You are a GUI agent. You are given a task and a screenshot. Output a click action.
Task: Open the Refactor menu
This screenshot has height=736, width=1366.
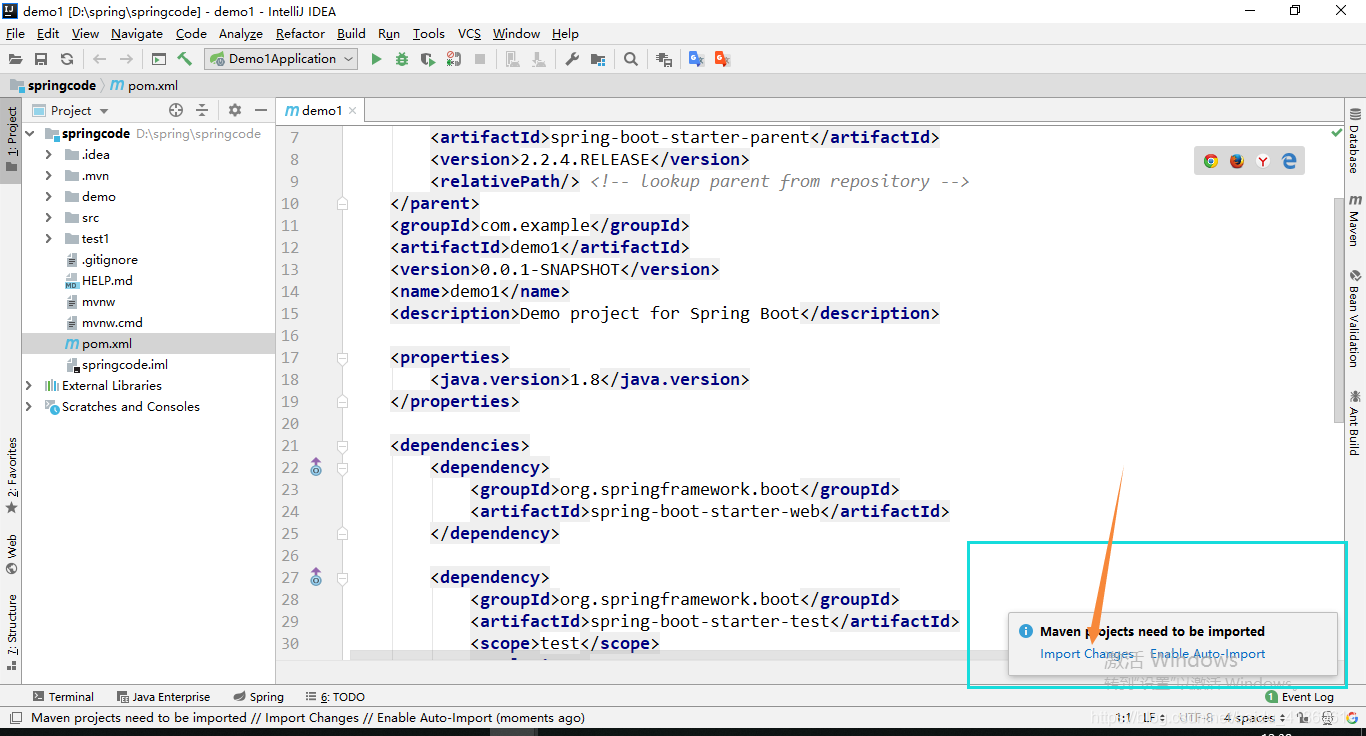point(301,33)
